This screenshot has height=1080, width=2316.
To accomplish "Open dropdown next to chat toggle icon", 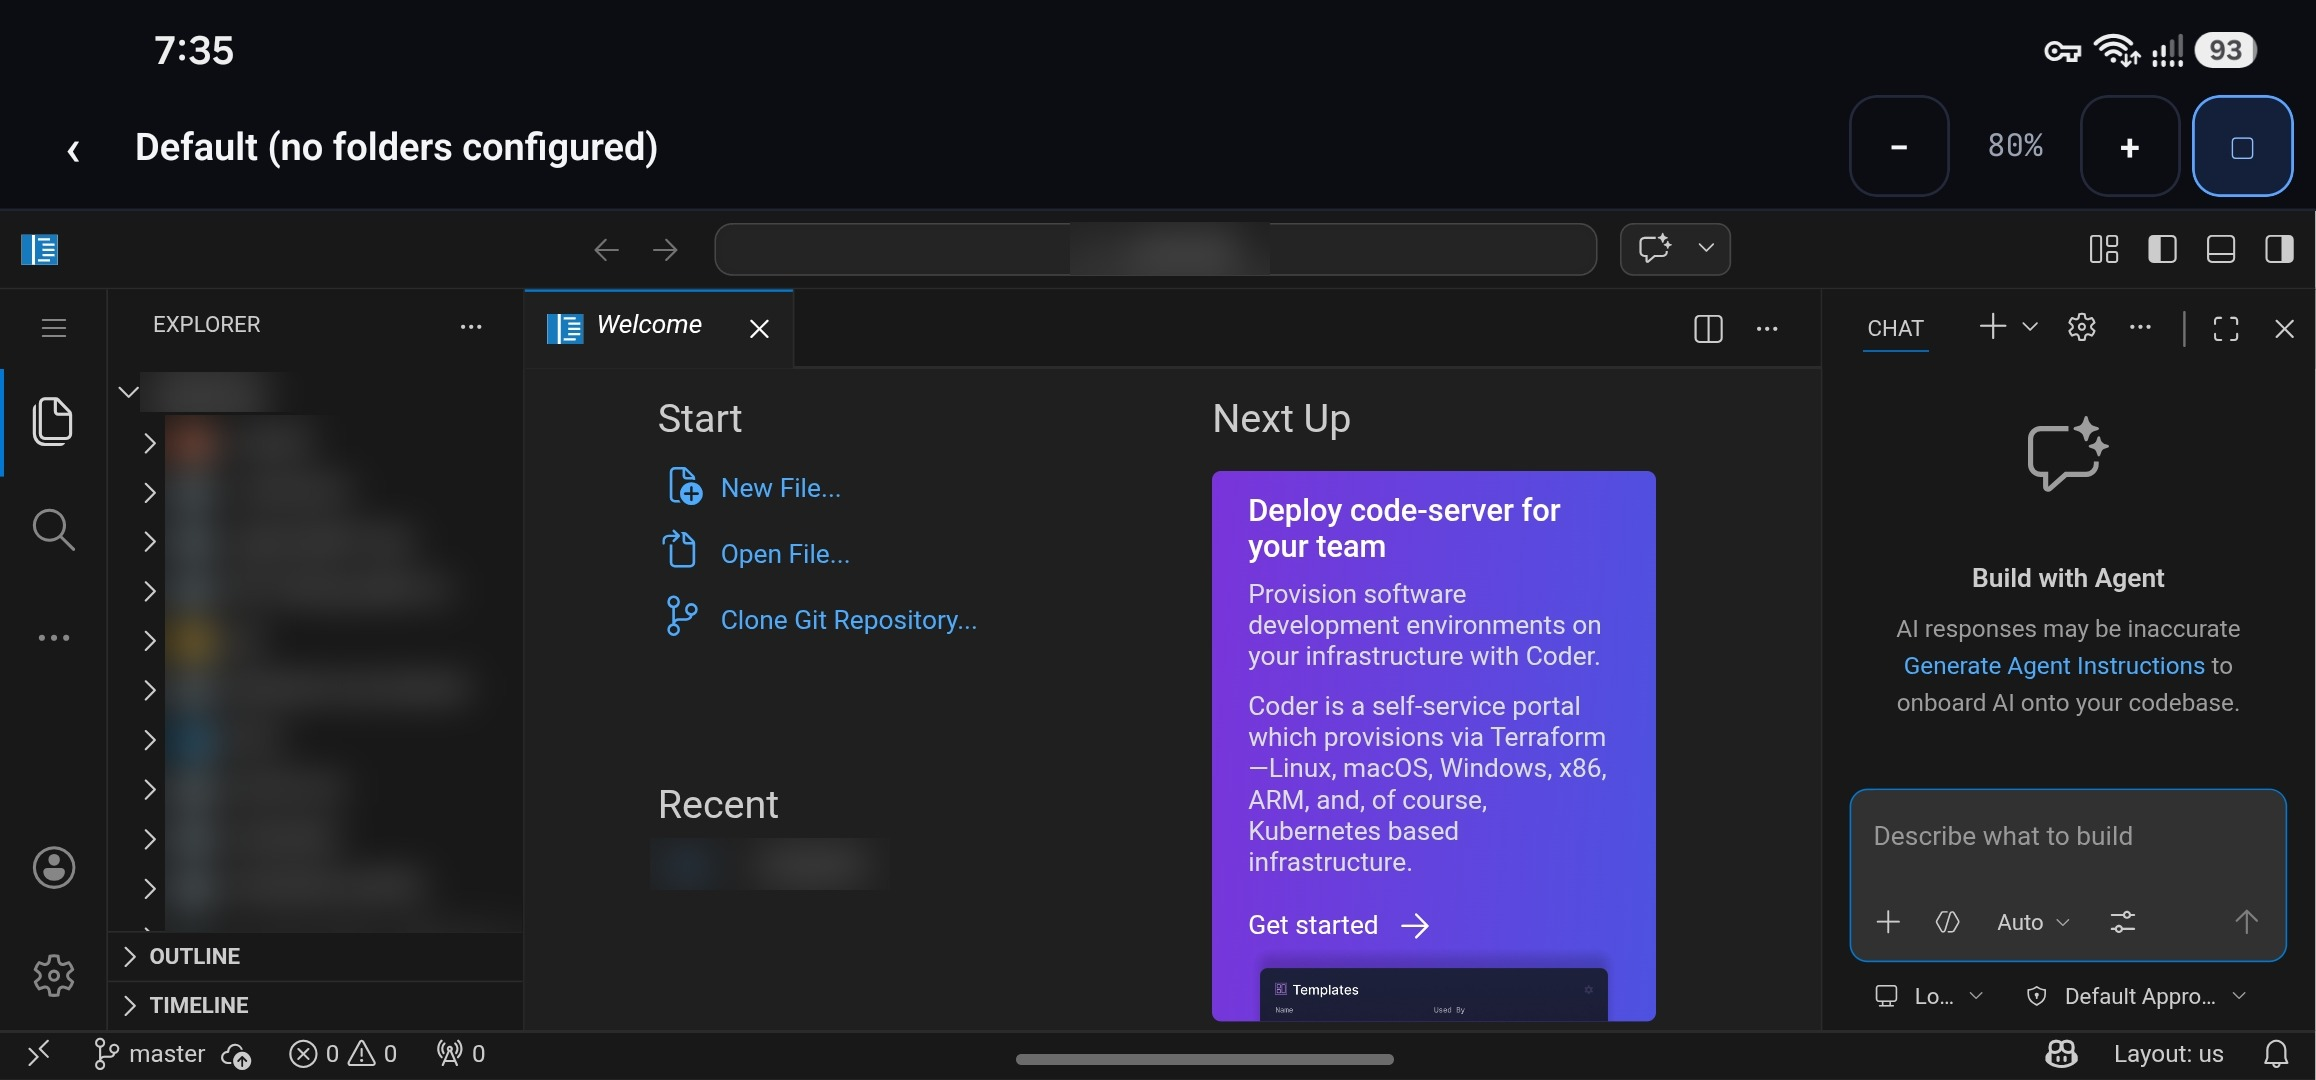I will pyautogui.click(x=1706, y=248).
